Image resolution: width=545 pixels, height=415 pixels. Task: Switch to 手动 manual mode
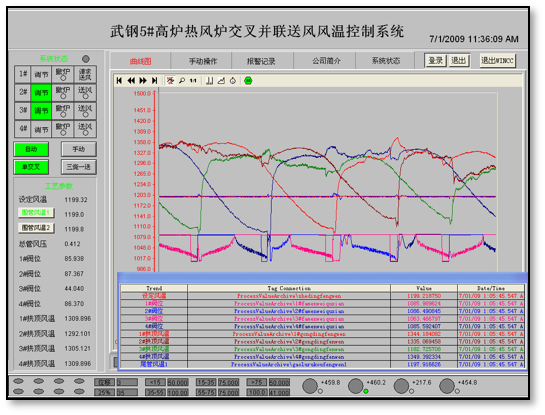tap(79, 149)
